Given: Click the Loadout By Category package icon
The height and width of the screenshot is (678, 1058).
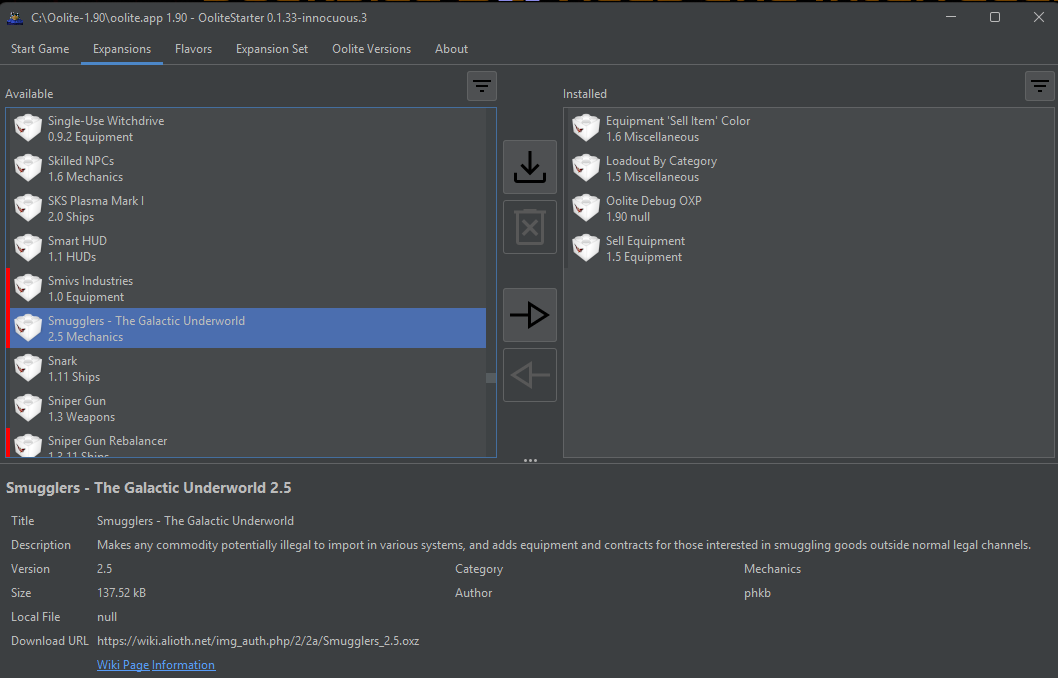Looking at the screenshot, I should (586, 168).
